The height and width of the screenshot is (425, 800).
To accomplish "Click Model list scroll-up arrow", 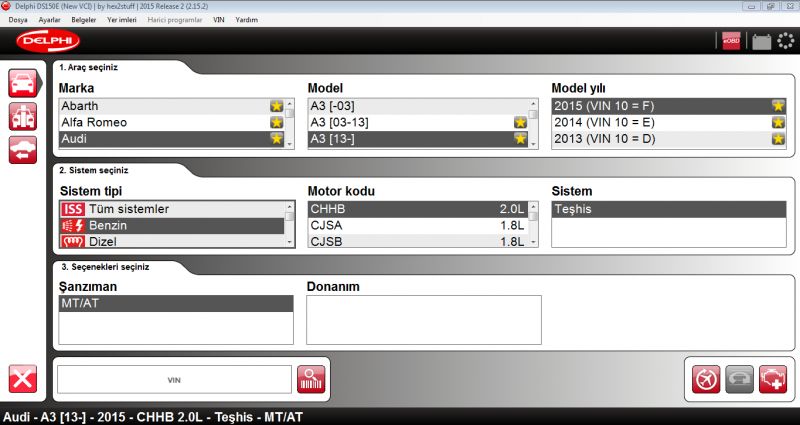I will (x=534, y=103).
